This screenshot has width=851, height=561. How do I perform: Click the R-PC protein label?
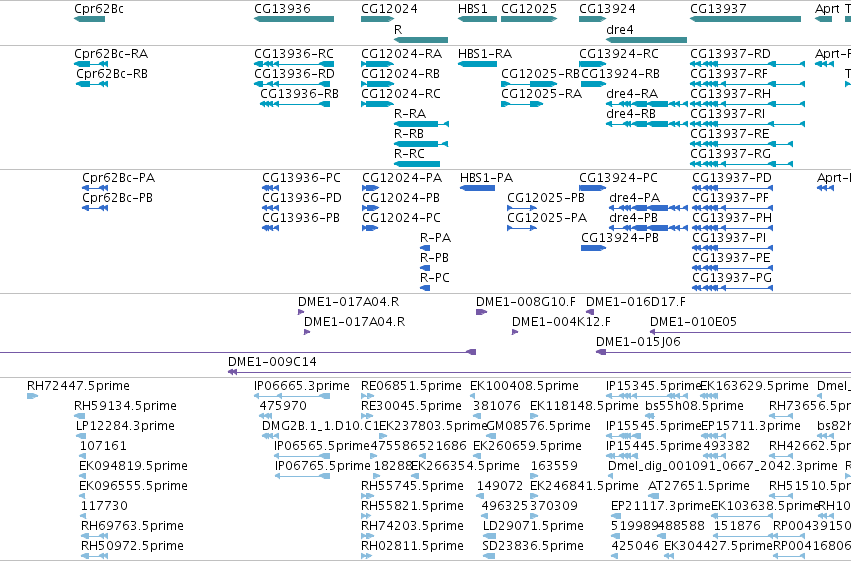pyautogui.click(x=435, y=278)
